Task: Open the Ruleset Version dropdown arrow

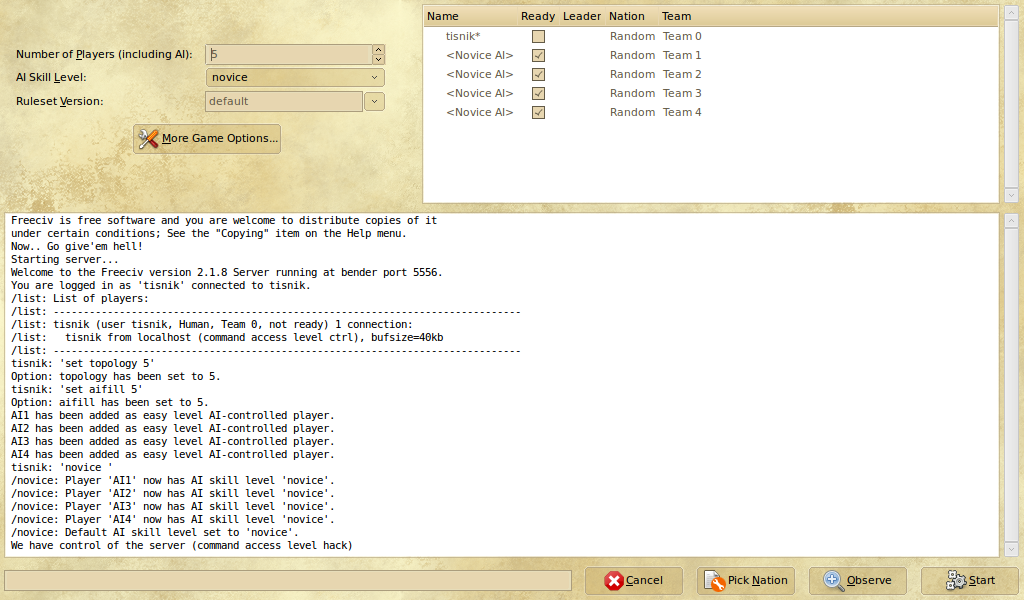Action: click(374, 101)
